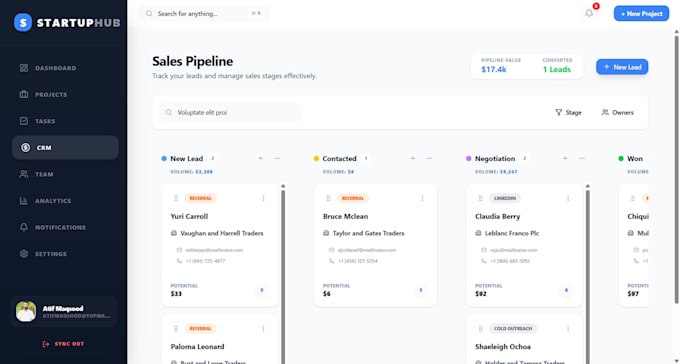Click the $17.4k pipeline value

point(494,69)
